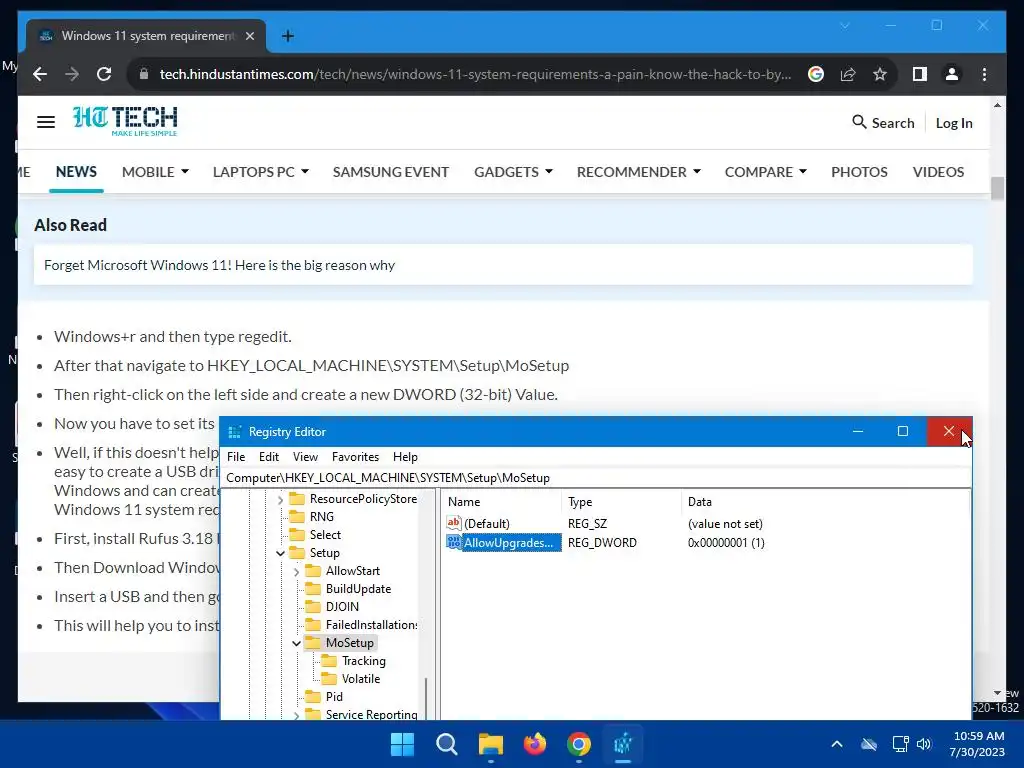Select the RNG registry key
The height and width of the screenshot is (768, 1024).
point(321,517)
